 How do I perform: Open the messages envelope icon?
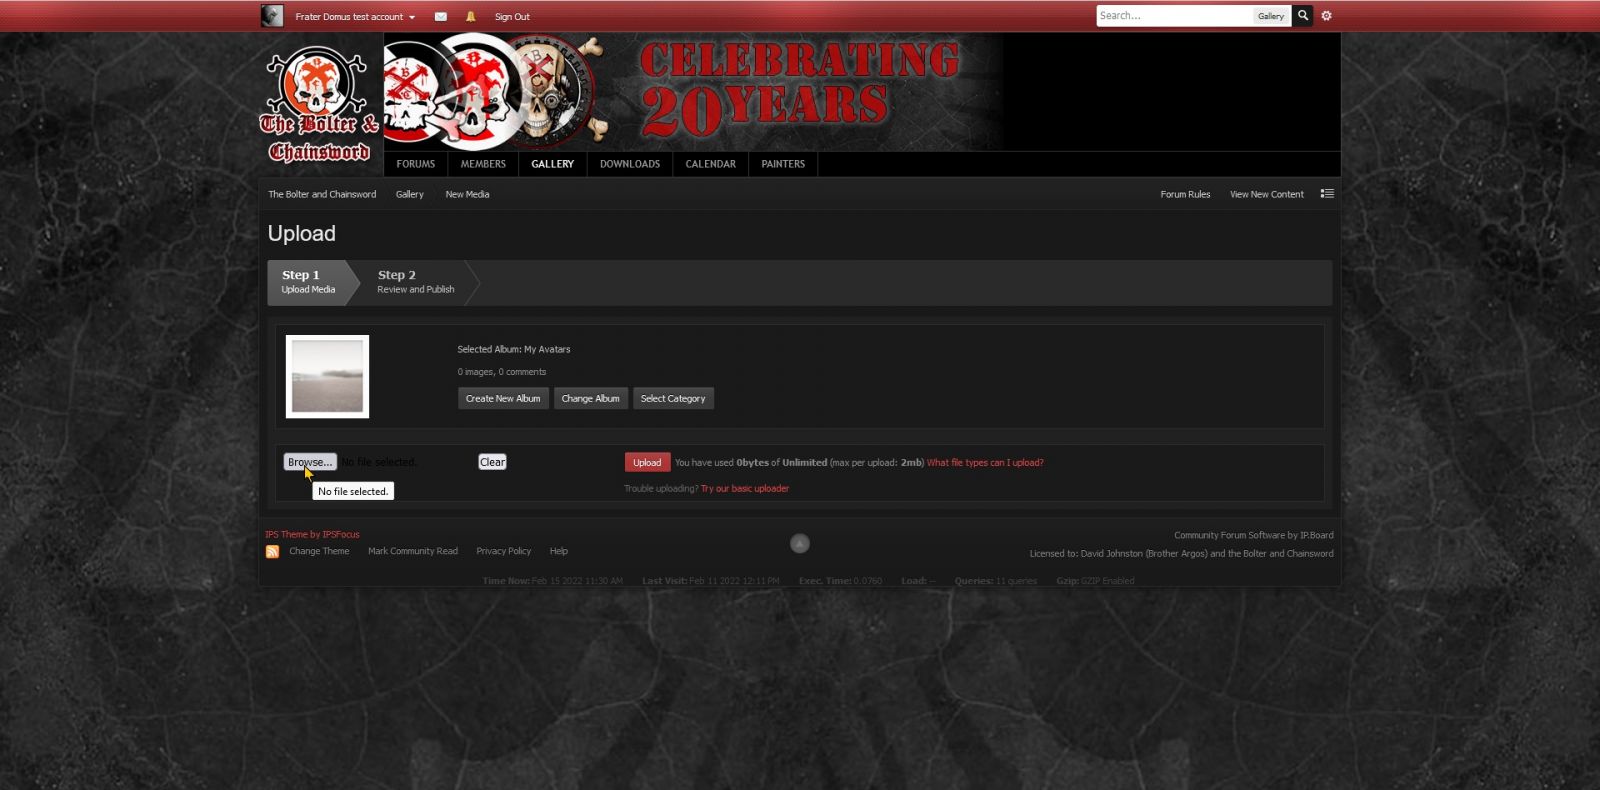click(440, 17)
